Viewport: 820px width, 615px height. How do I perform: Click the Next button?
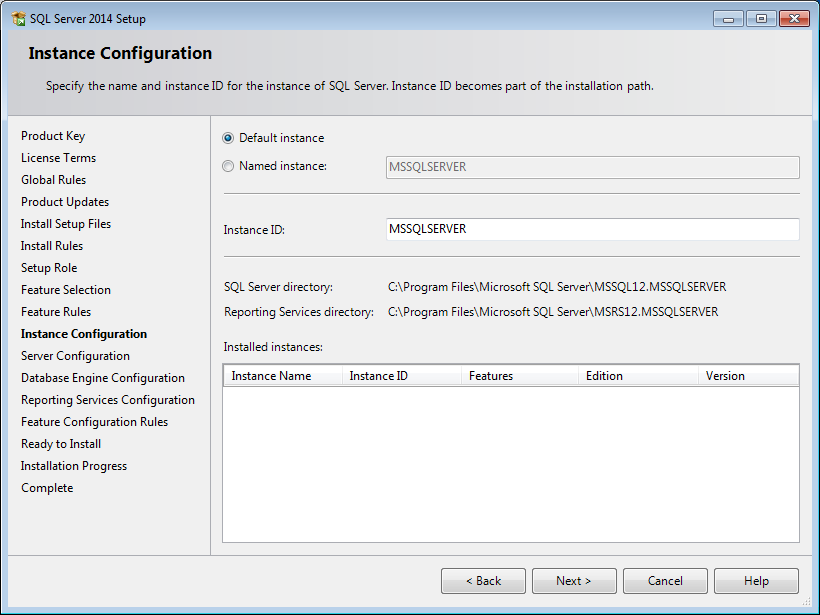574,581
